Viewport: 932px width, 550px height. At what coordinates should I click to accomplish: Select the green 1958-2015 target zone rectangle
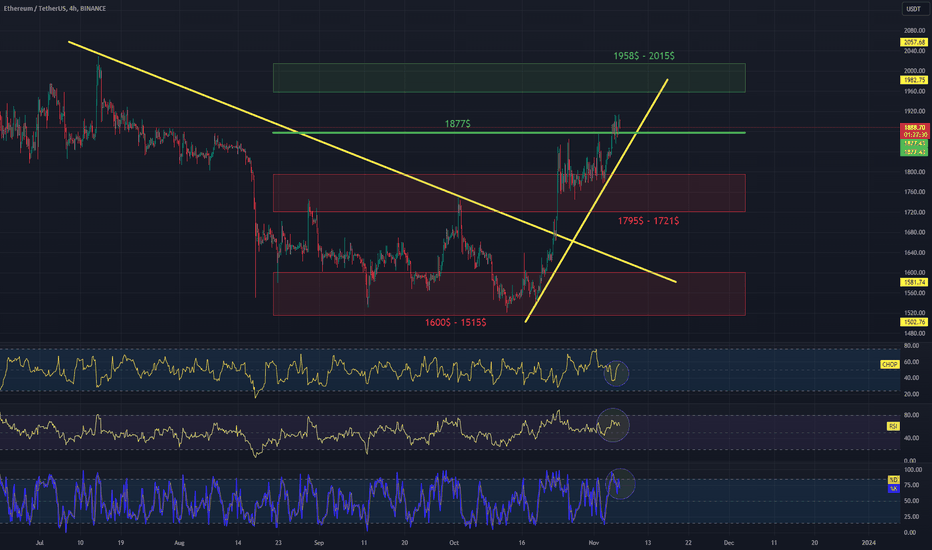click(x=509, y=78)
